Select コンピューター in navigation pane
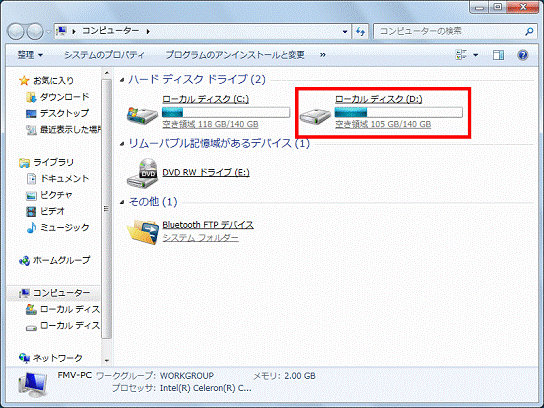Image resolution: width=544 pixels, height=408 pixels. [61, 293]
